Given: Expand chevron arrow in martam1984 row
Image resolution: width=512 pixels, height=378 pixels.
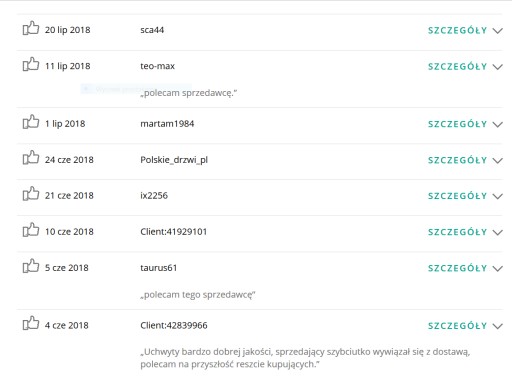Looking at the screenshot, I should click(x=498, y=124).
